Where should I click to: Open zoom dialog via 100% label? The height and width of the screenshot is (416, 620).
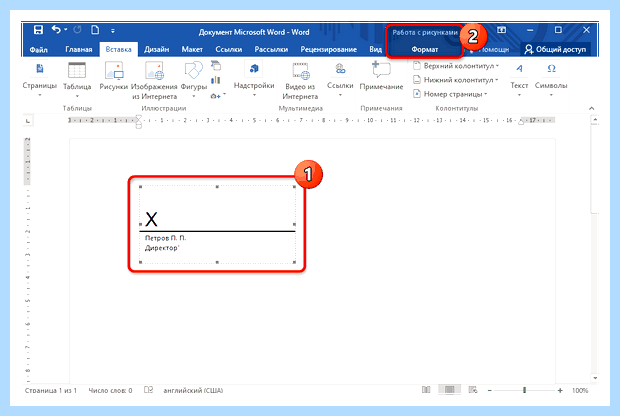click(580, 391)
